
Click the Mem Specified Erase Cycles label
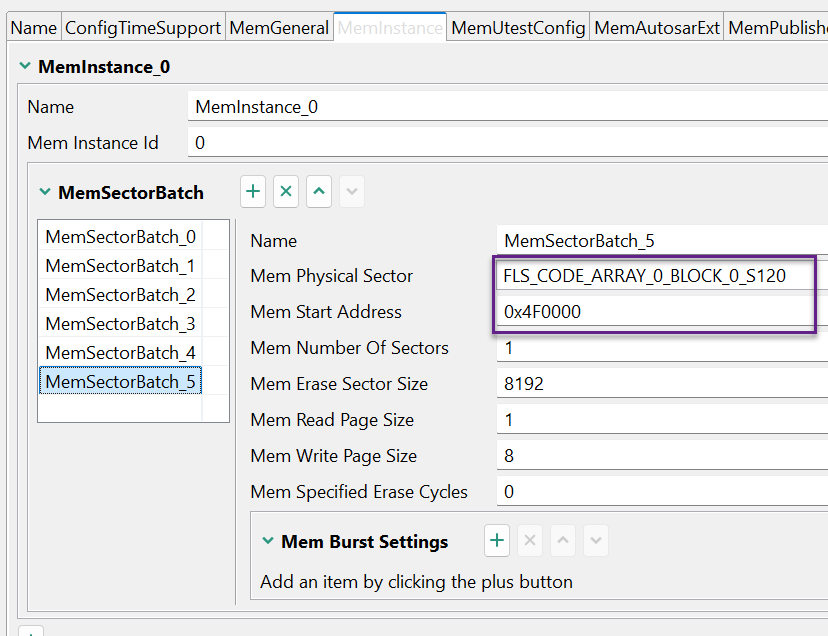359,492
